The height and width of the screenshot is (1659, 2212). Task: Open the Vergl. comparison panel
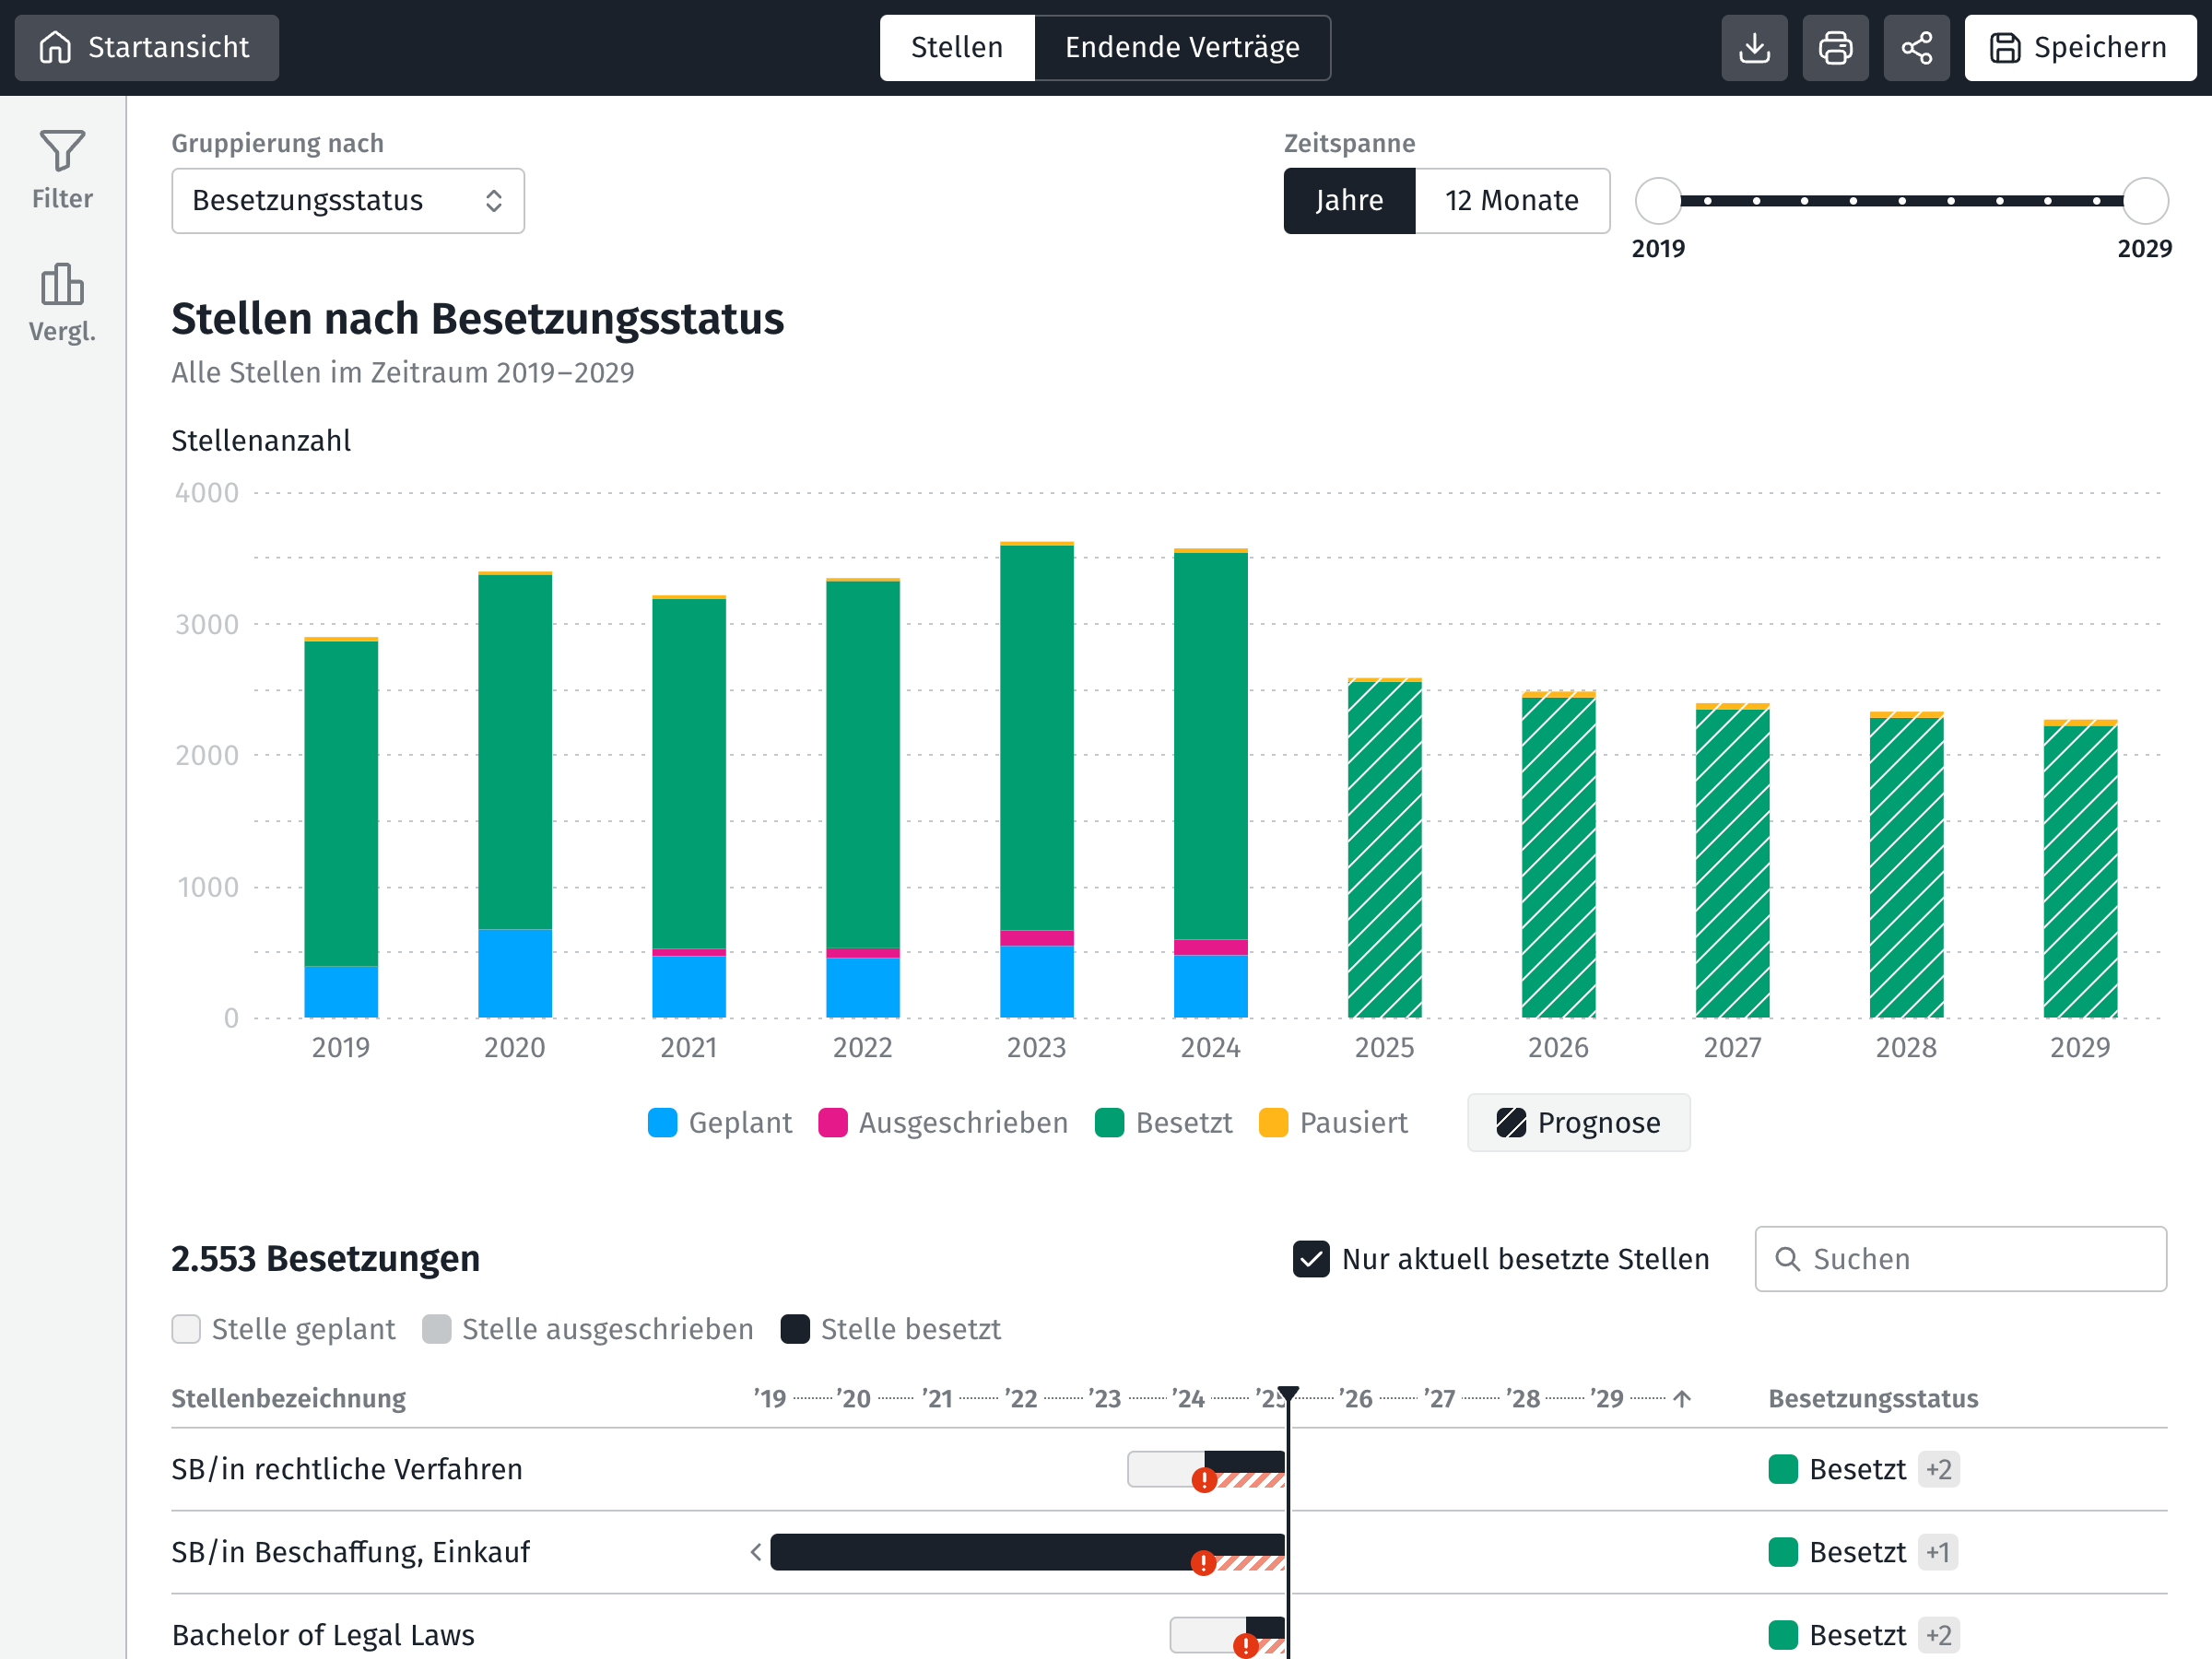coord(62,303)
